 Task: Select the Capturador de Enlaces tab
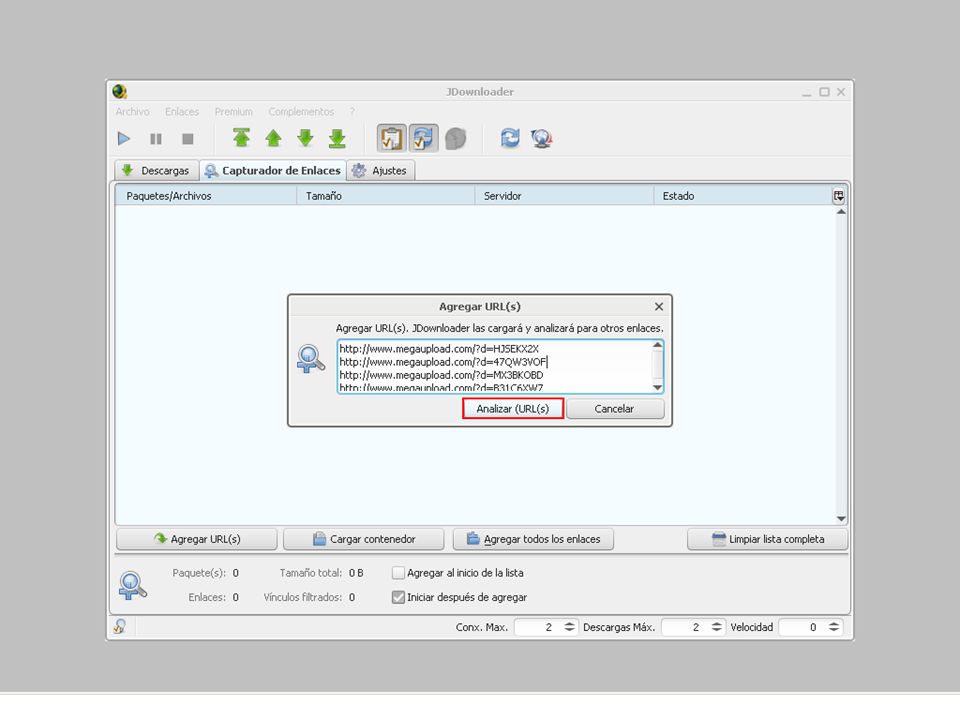pyautogui.click(x=272, y=170)
